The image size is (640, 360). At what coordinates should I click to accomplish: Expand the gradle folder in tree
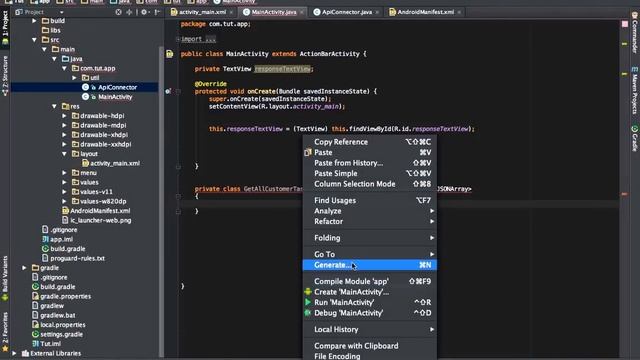[24, 268]
